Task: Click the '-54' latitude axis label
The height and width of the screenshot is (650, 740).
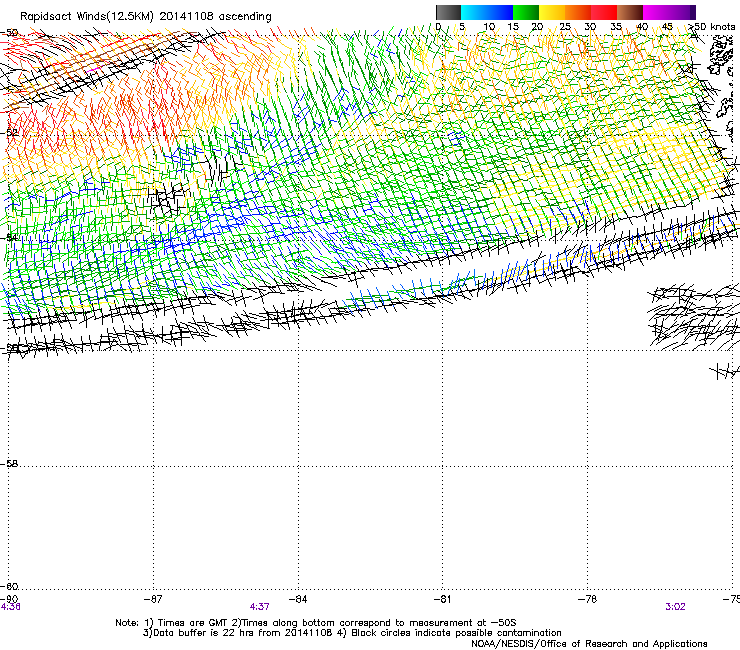Action: click(x=10, y=237)
